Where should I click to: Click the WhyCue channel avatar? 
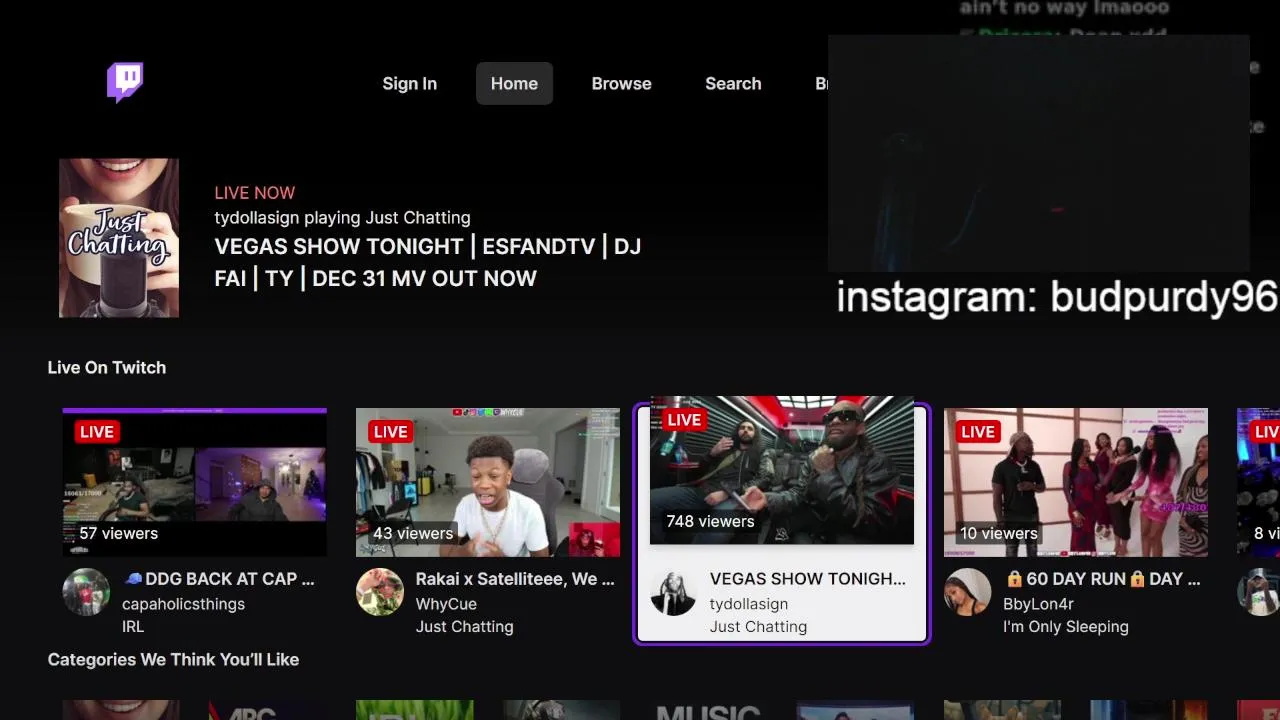pos(380,592)
